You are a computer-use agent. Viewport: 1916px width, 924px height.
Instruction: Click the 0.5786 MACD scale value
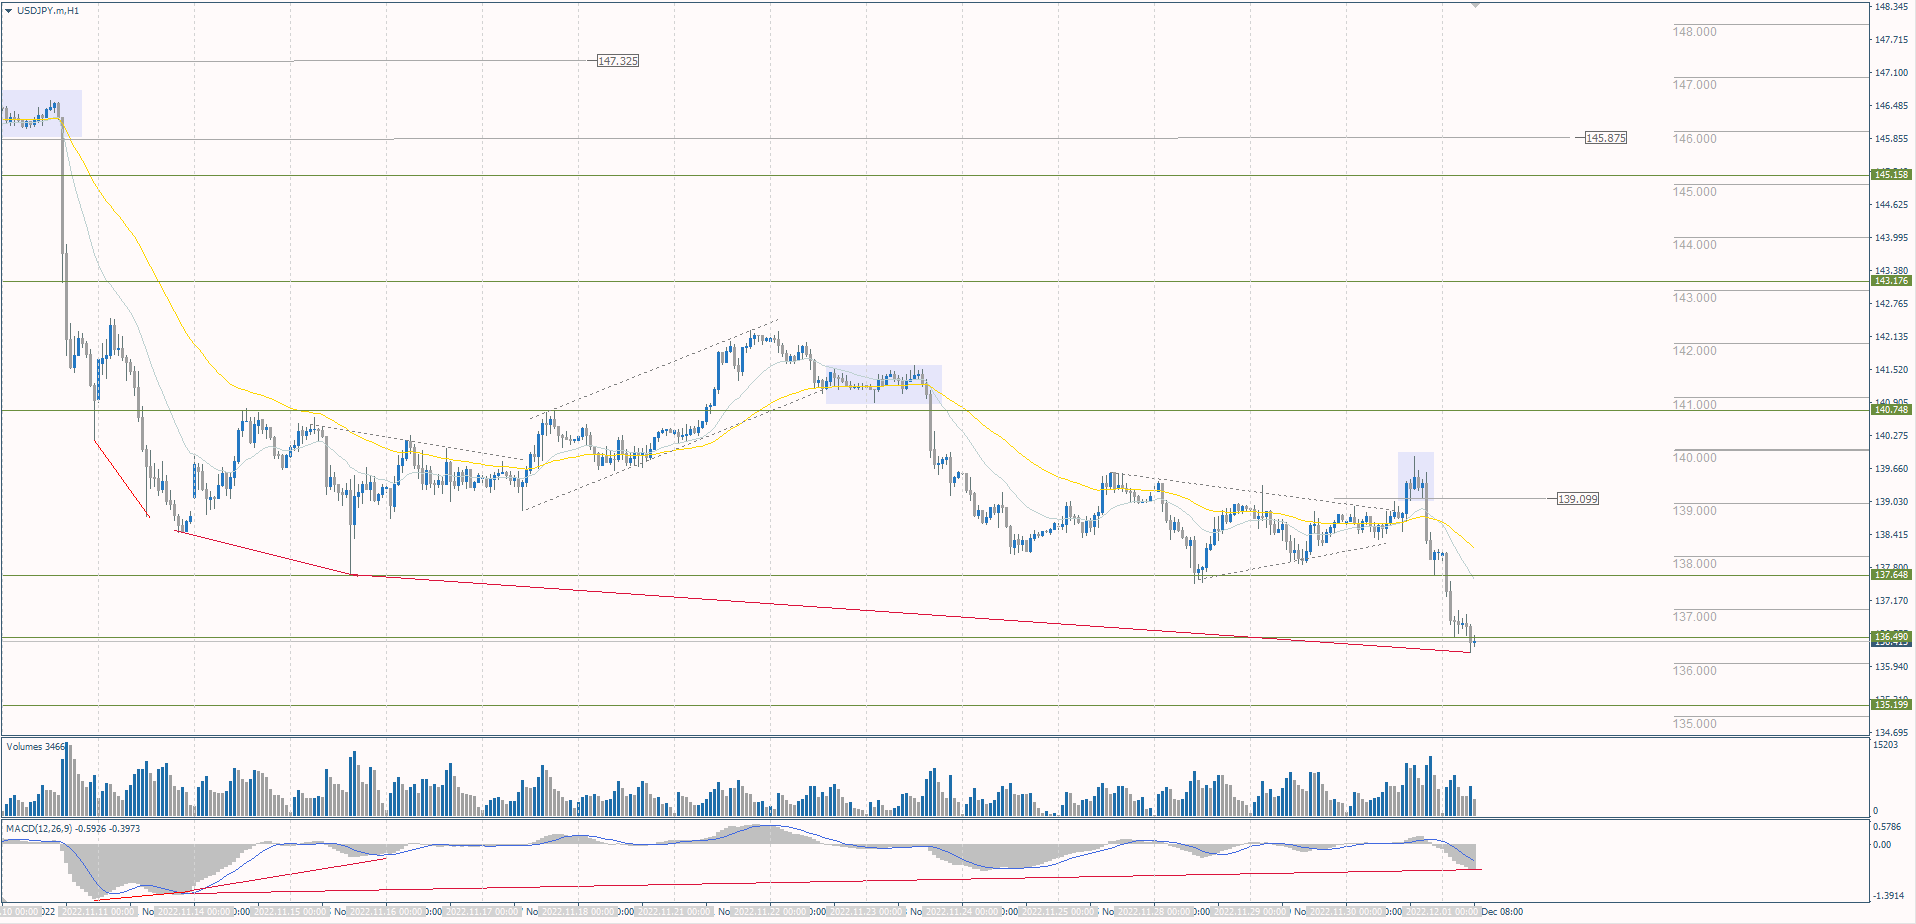tap(1887, 827)
